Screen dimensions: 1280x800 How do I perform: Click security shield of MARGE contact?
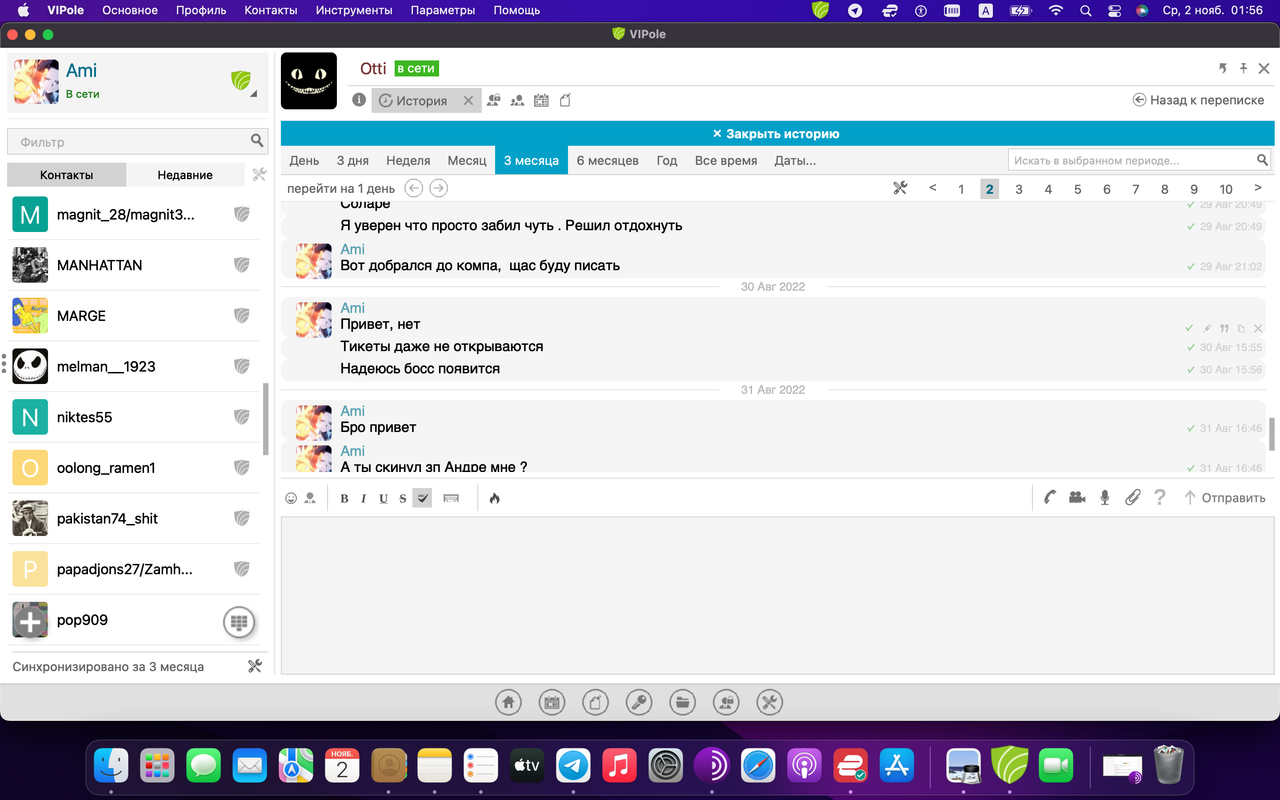(241, 315)
